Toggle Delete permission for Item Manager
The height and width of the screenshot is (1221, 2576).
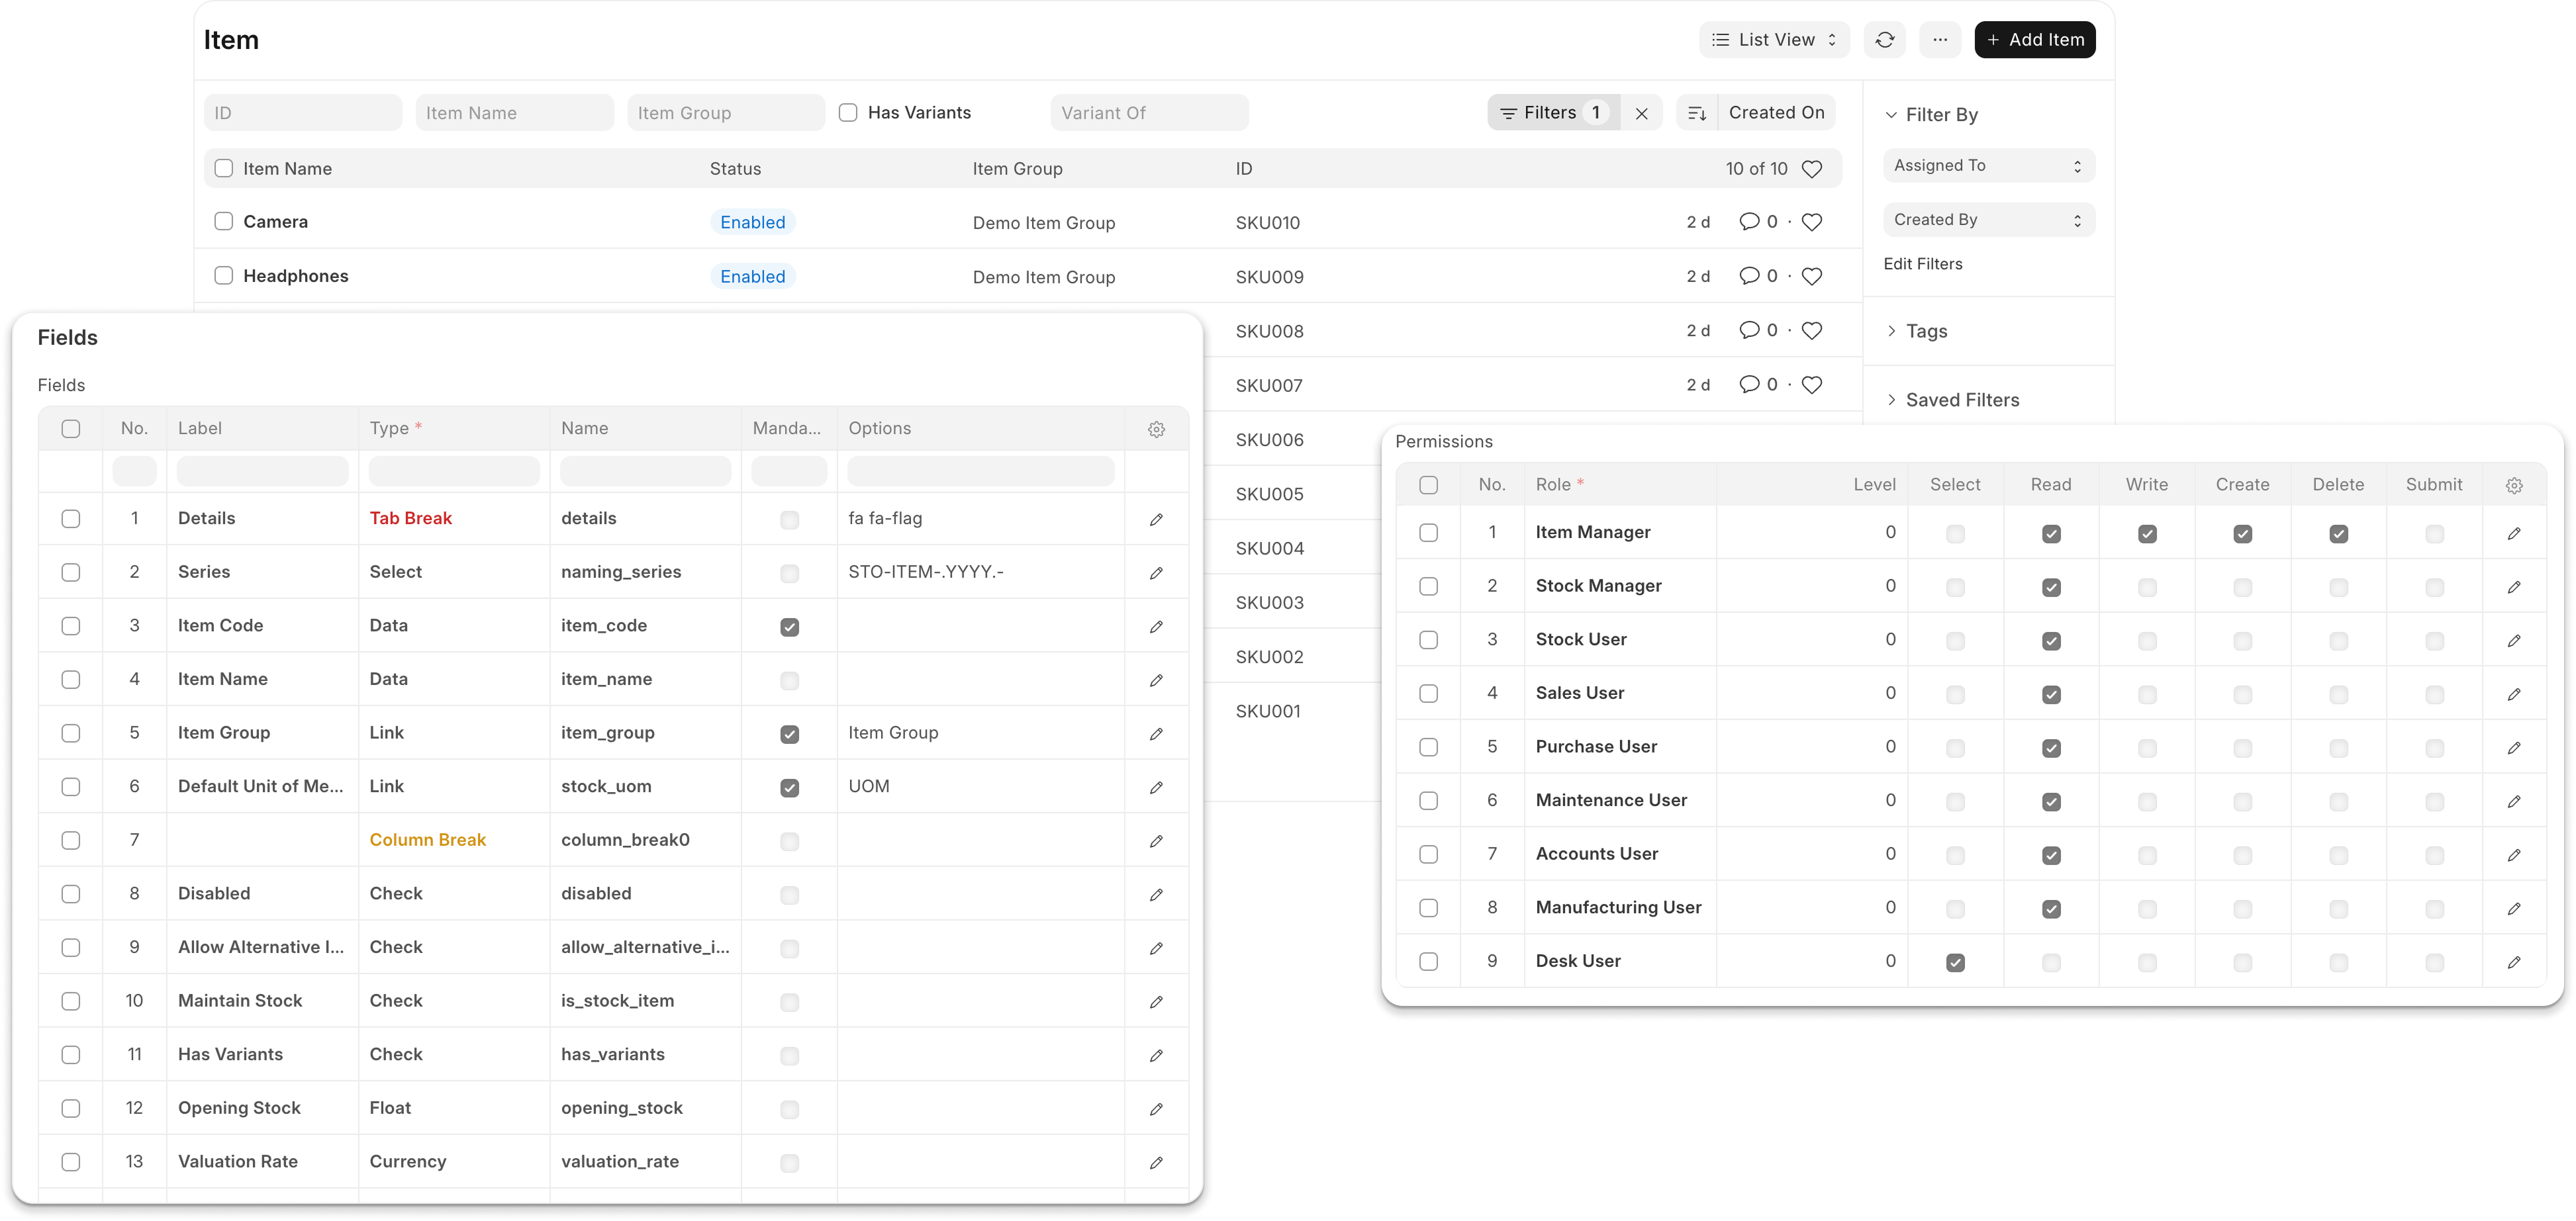point(2338,534)
